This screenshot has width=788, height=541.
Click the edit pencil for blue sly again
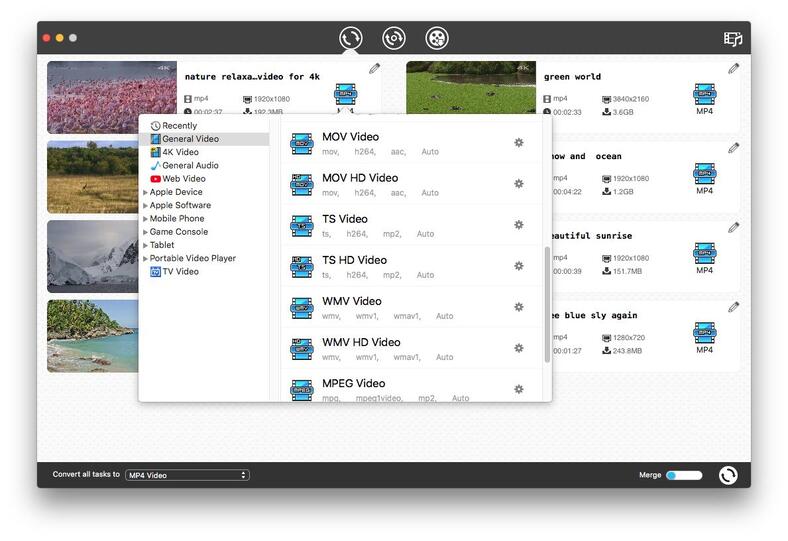point(733,307)
